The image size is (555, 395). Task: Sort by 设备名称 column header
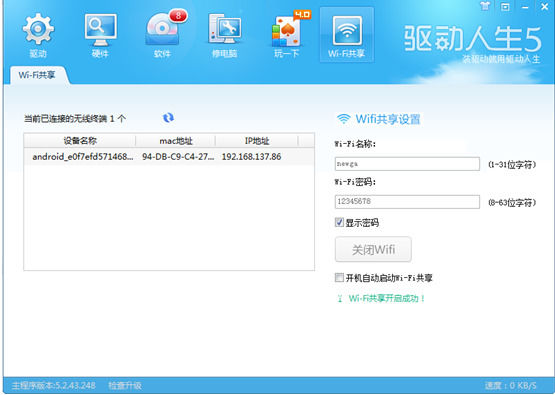pyautogui.click(x=80, y=141)
